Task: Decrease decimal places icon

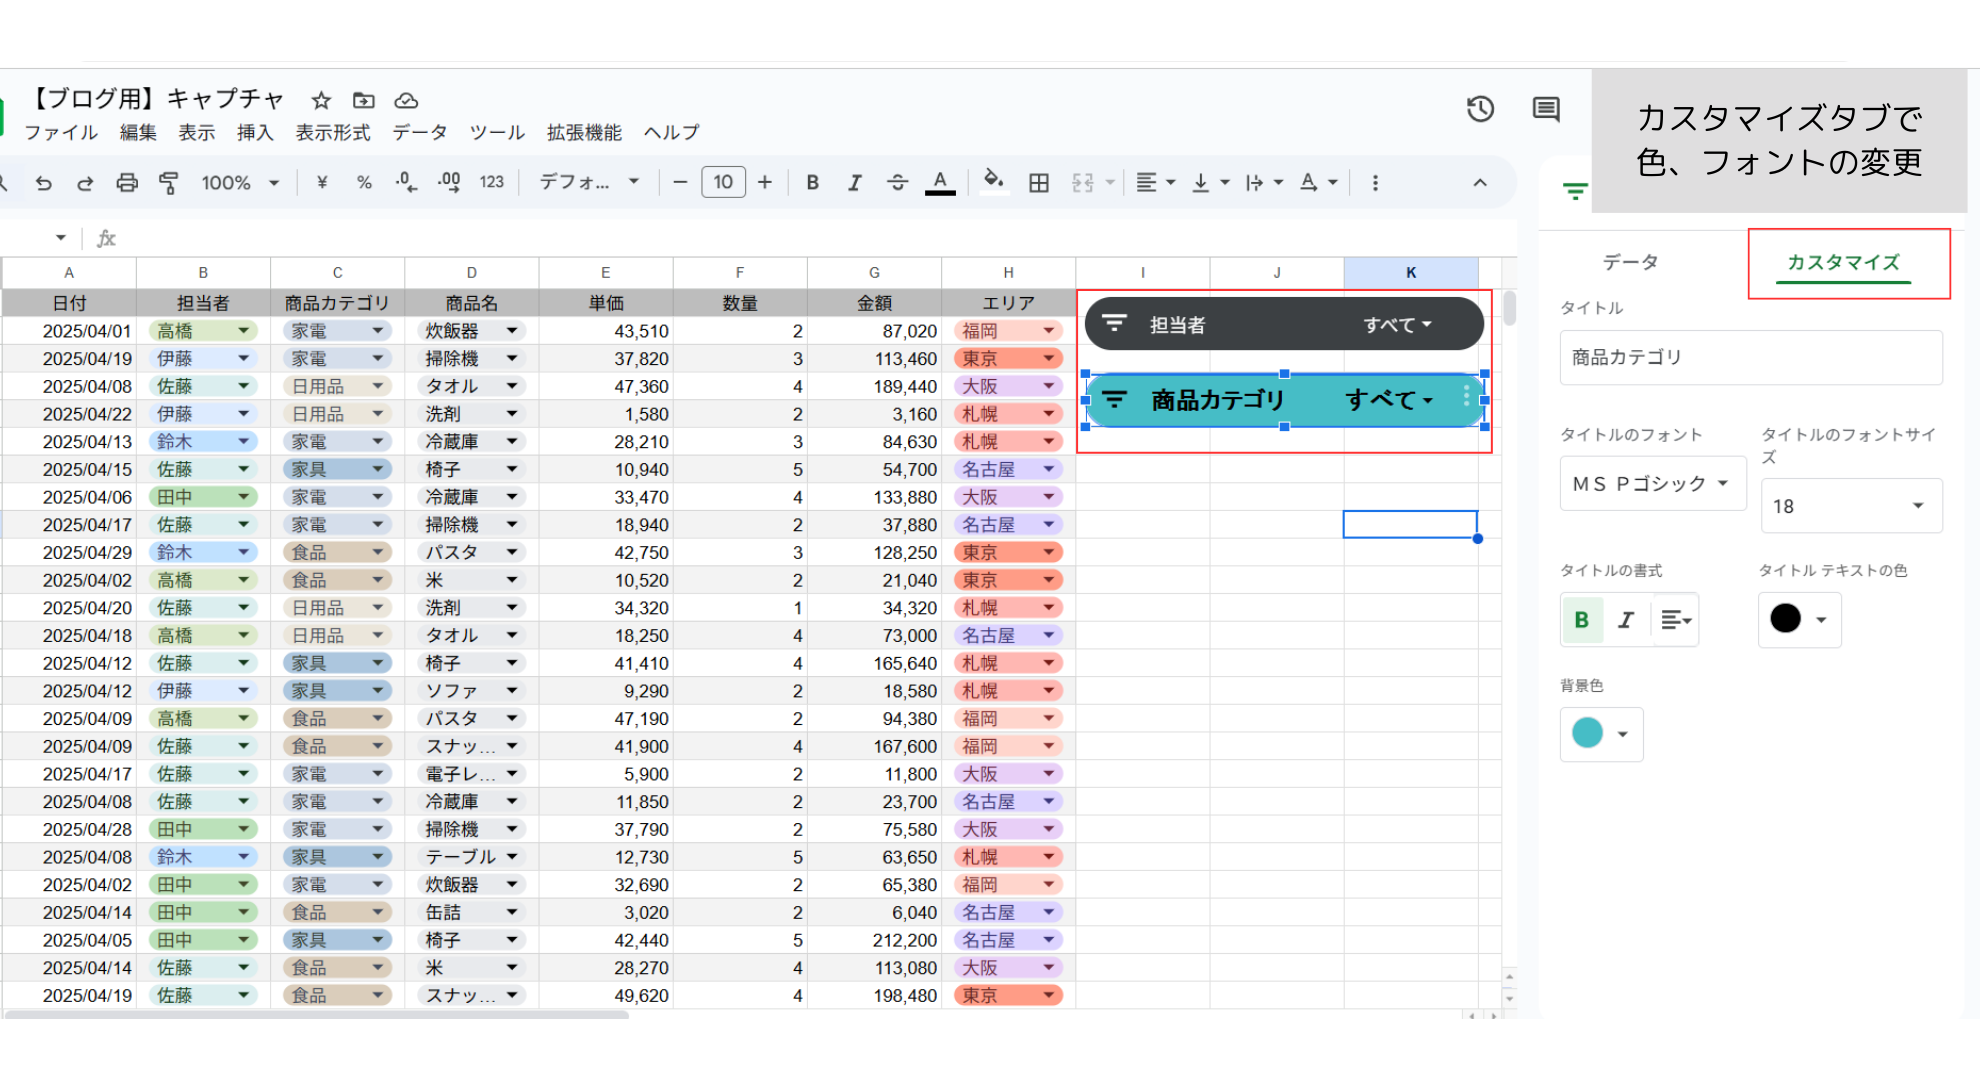Action: click(x=406, y=183)
